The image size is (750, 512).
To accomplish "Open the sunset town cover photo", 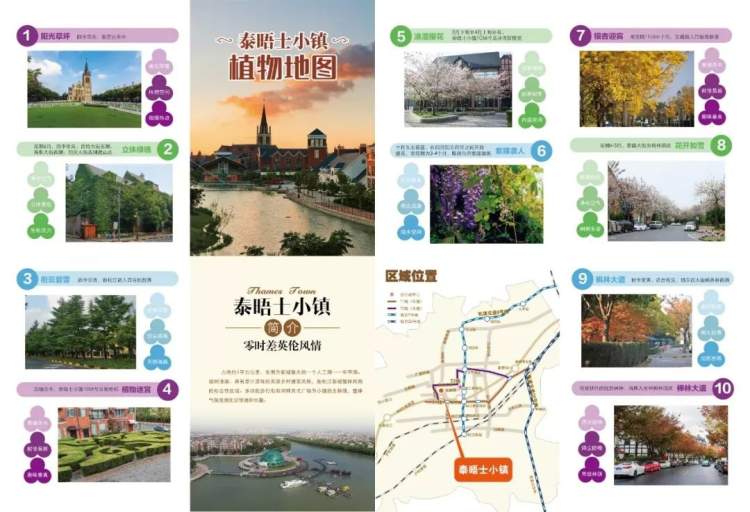I will [282, 128].
